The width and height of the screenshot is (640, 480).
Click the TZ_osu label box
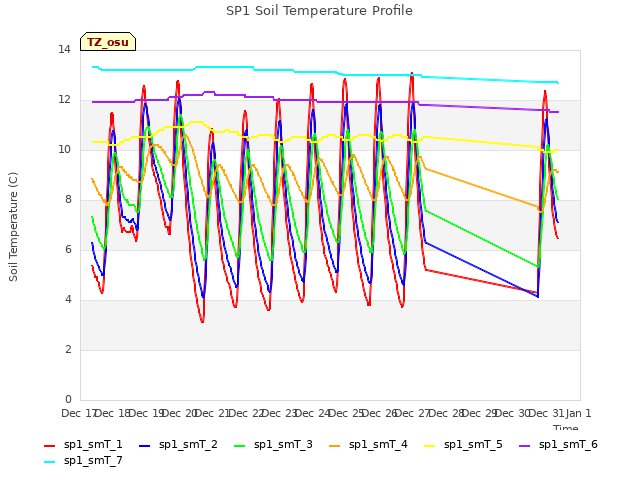click(108, 42)
